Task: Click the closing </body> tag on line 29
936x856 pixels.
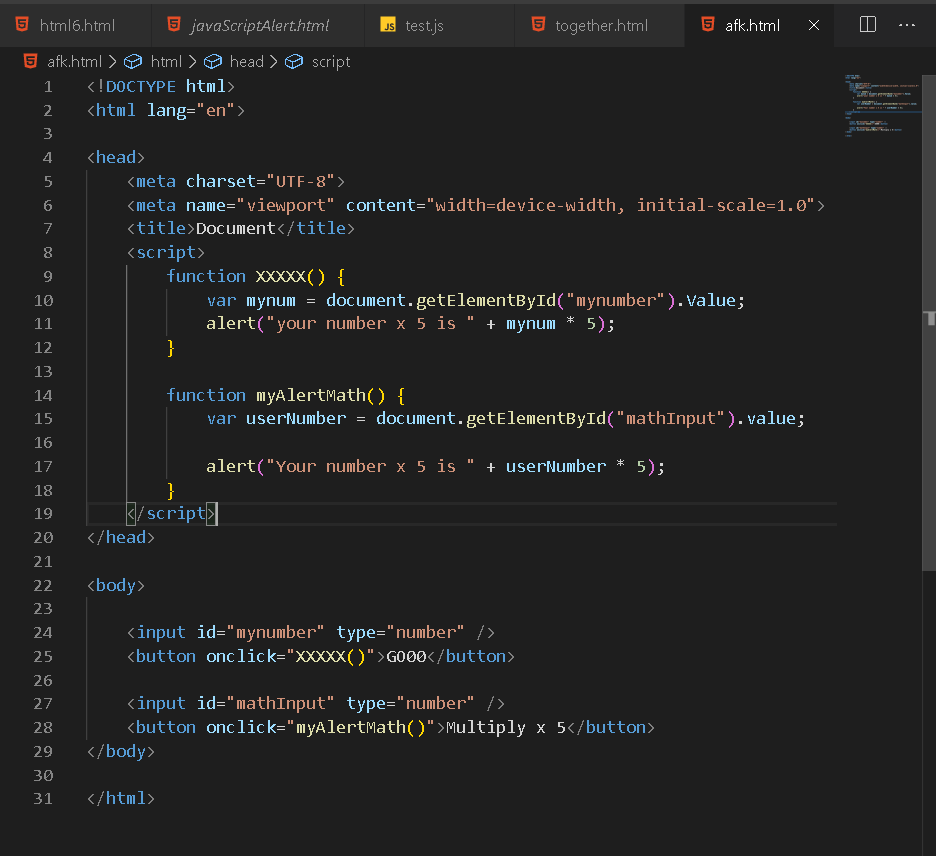Action: pyautogui.click(x=121, y=751)
